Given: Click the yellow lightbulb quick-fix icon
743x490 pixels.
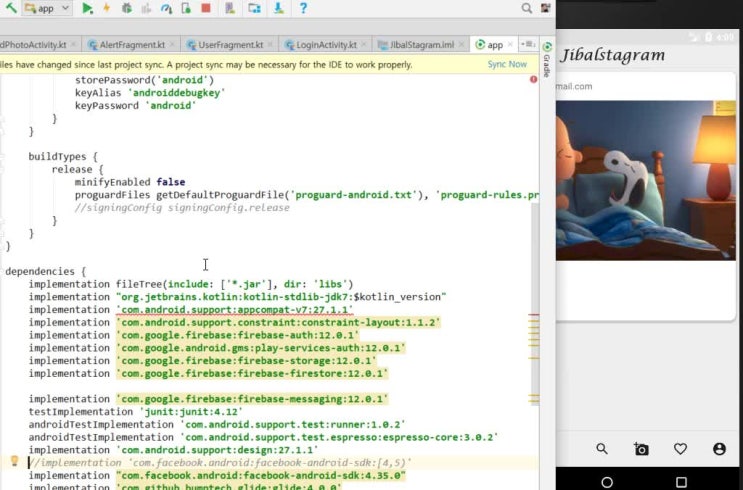Looking at the screenshot, I should [x=14, y=461].
